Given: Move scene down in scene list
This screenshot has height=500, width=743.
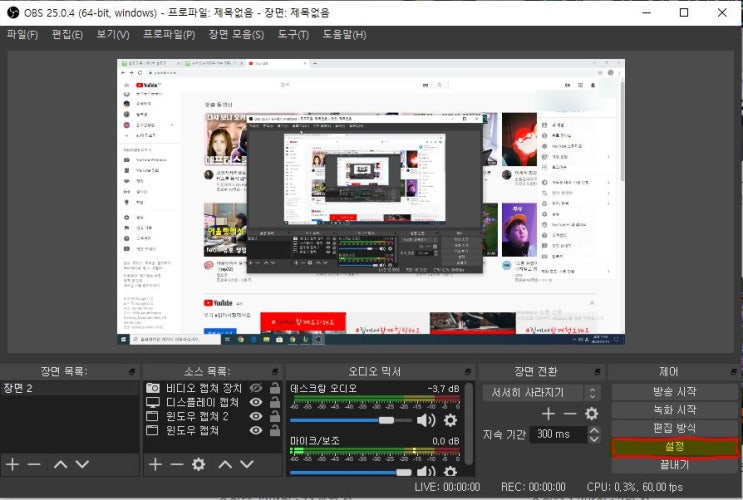Looking at the screenshot, I should click(82, 464).
